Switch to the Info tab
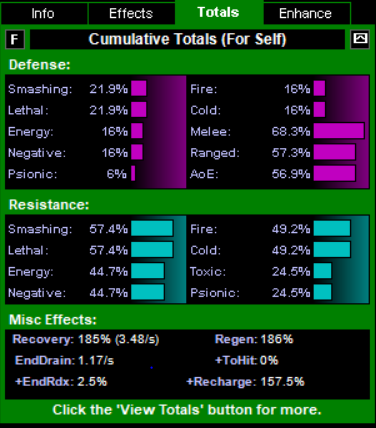 (x=44, y=14)
